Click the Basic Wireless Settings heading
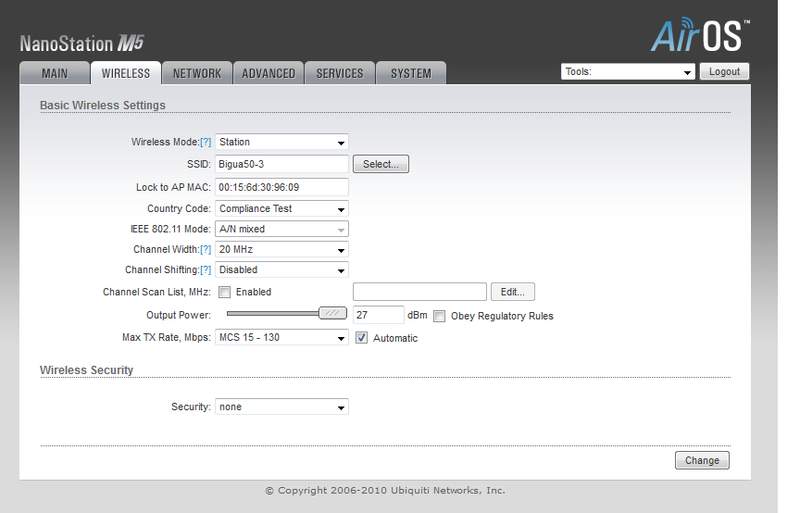 tap(103, 105)
